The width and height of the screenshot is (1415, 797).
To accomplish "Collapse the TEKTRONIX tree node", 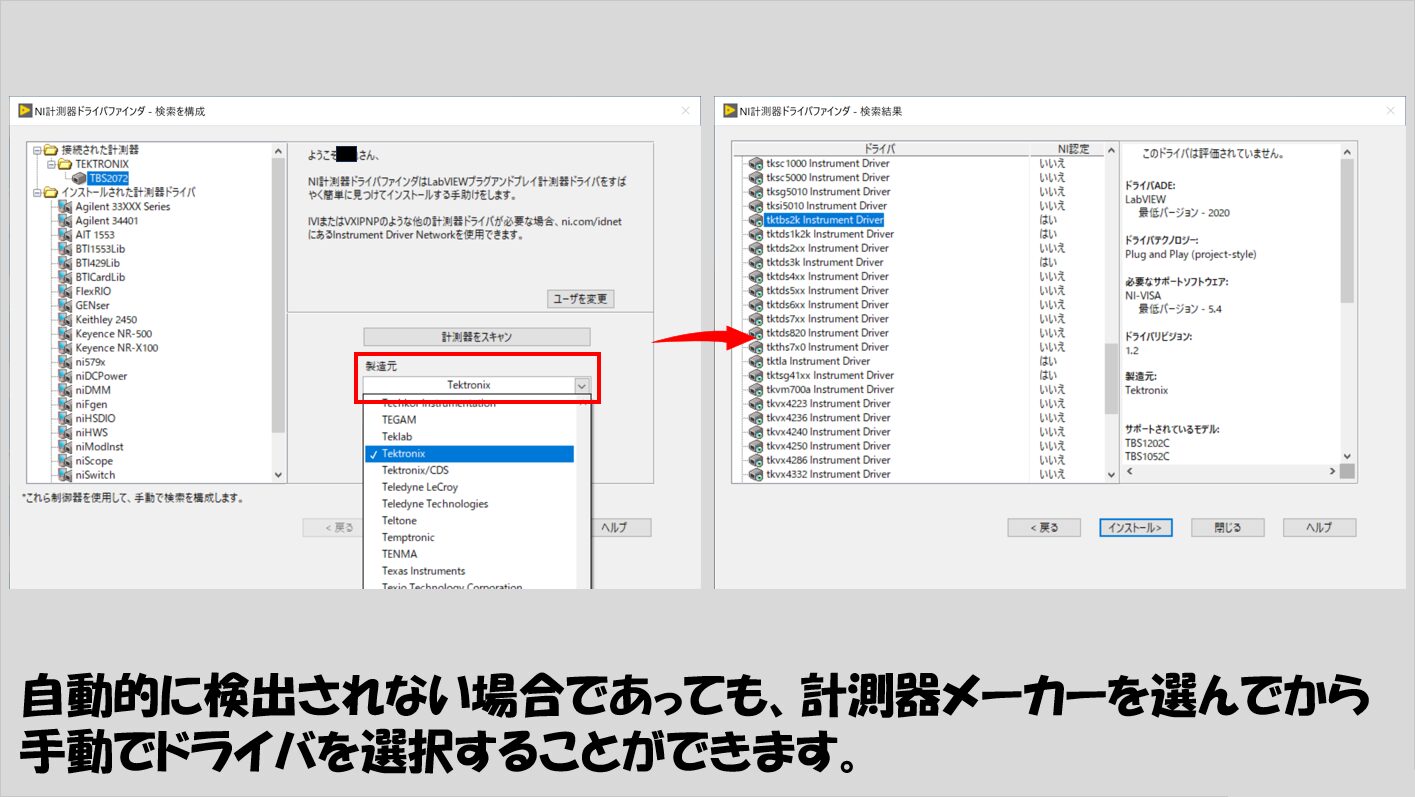I will (51, 164).
